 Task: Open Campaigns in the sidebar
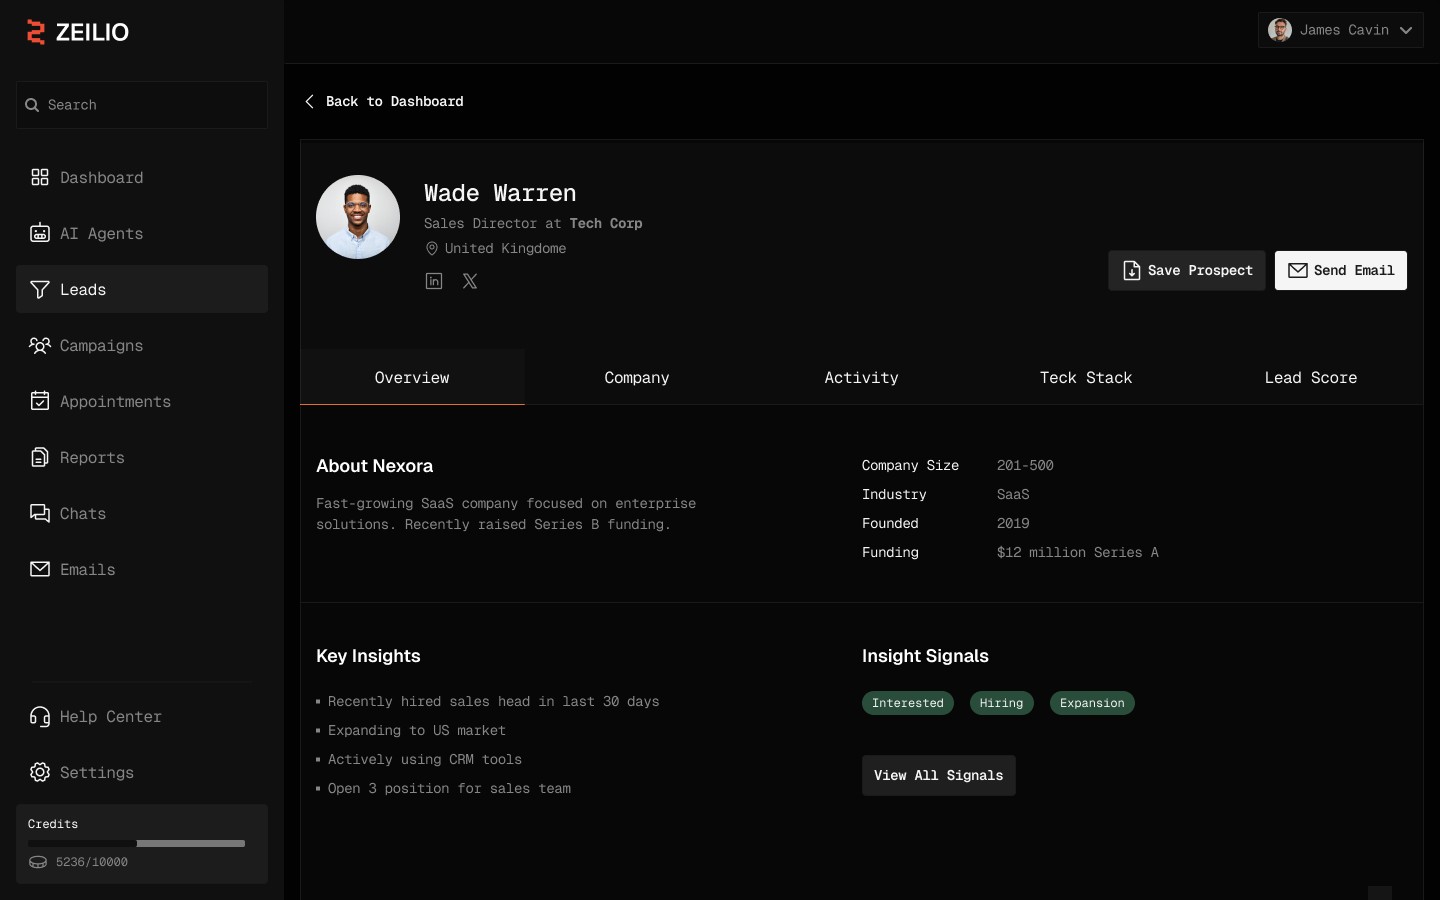[142, 345]
